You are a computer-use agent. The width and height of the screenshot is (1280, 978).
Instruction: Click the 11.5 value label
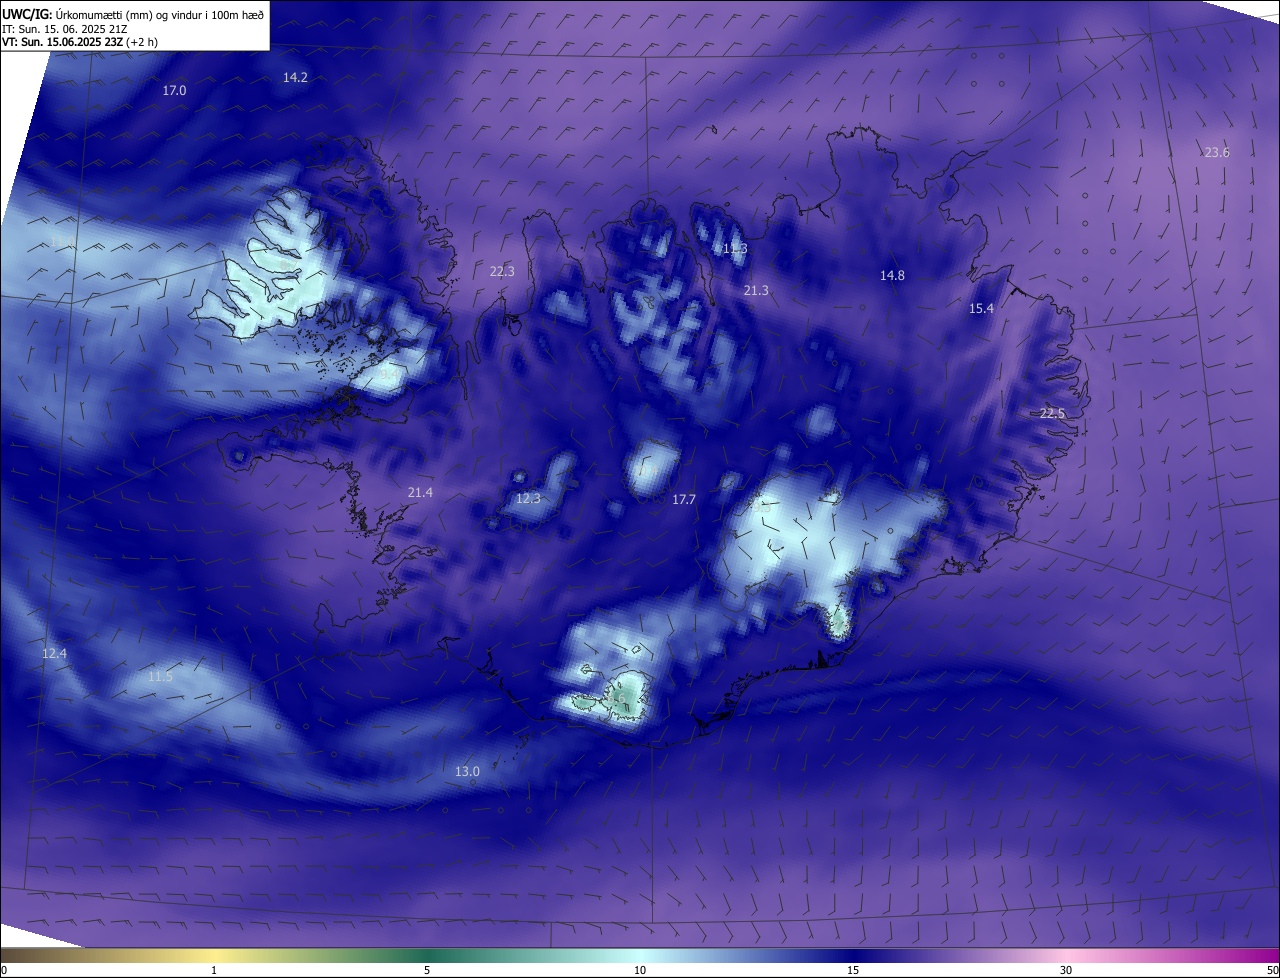160,677
